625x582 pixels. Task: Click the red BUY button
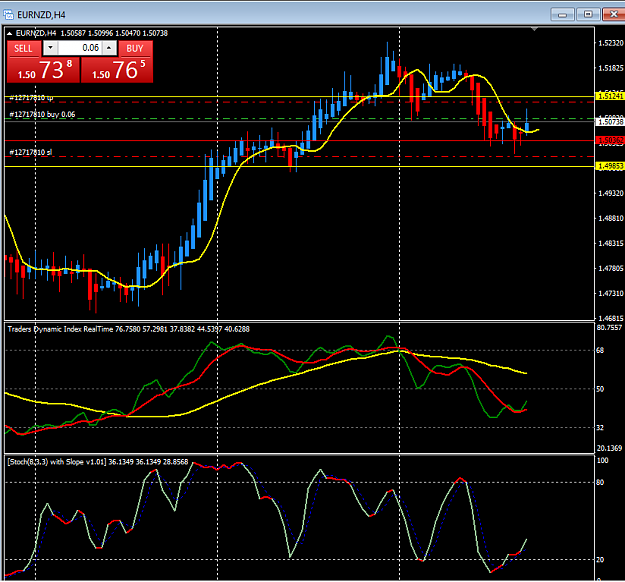point(135,49)
